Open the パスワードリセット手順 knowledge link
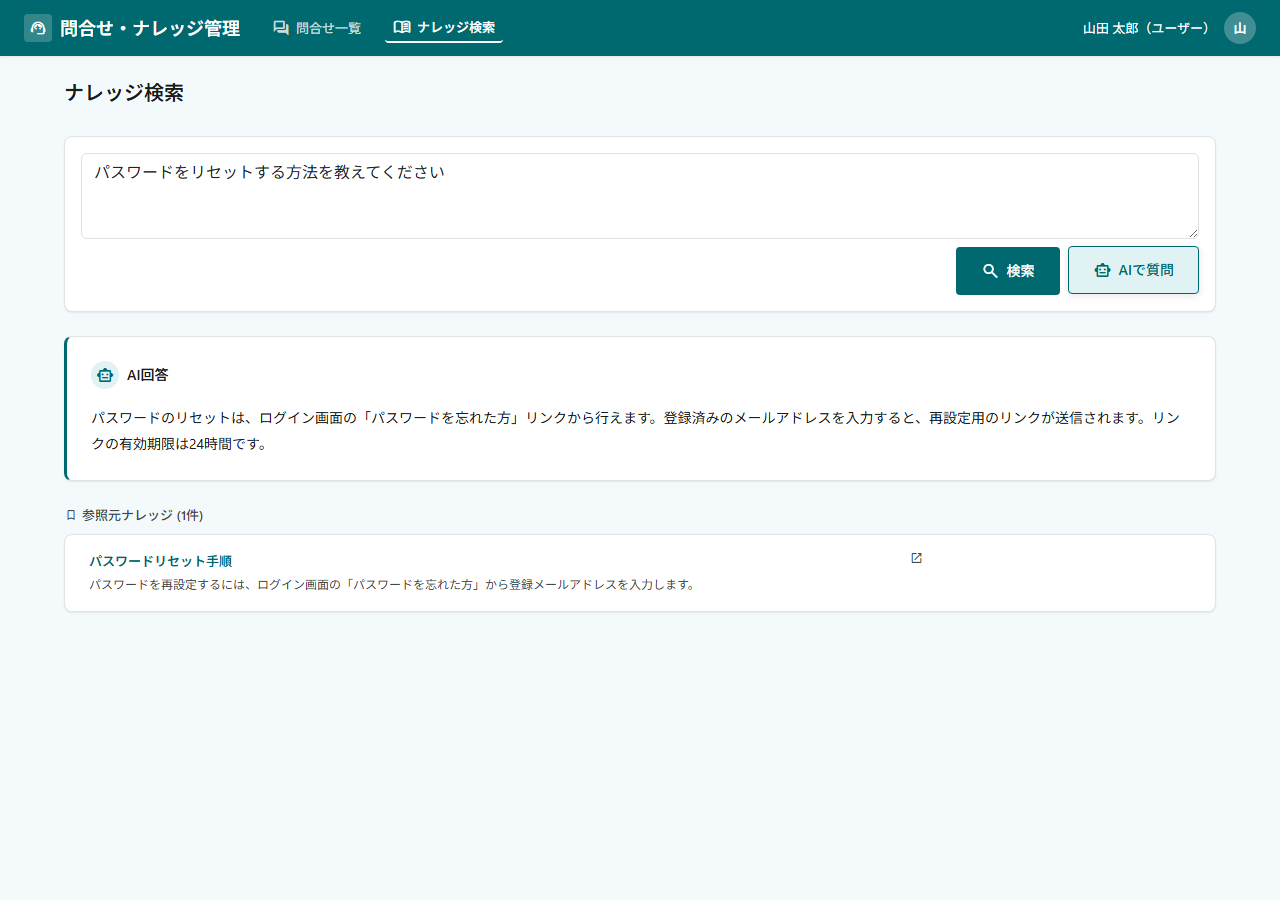 click(x=160, y=561)
